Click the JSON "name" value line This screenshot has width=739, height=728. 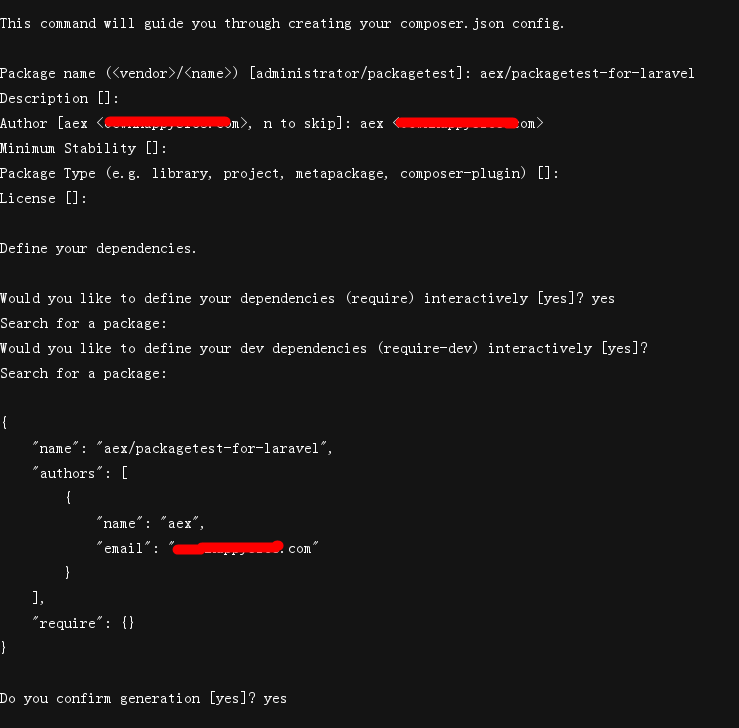[182, 449]
